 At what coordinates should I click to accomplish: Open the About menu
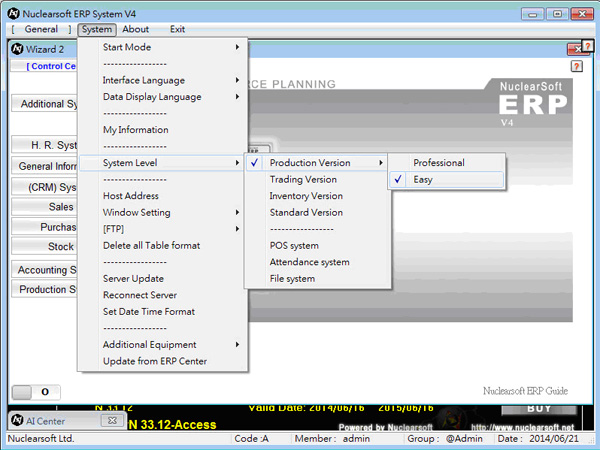(135, 29)
